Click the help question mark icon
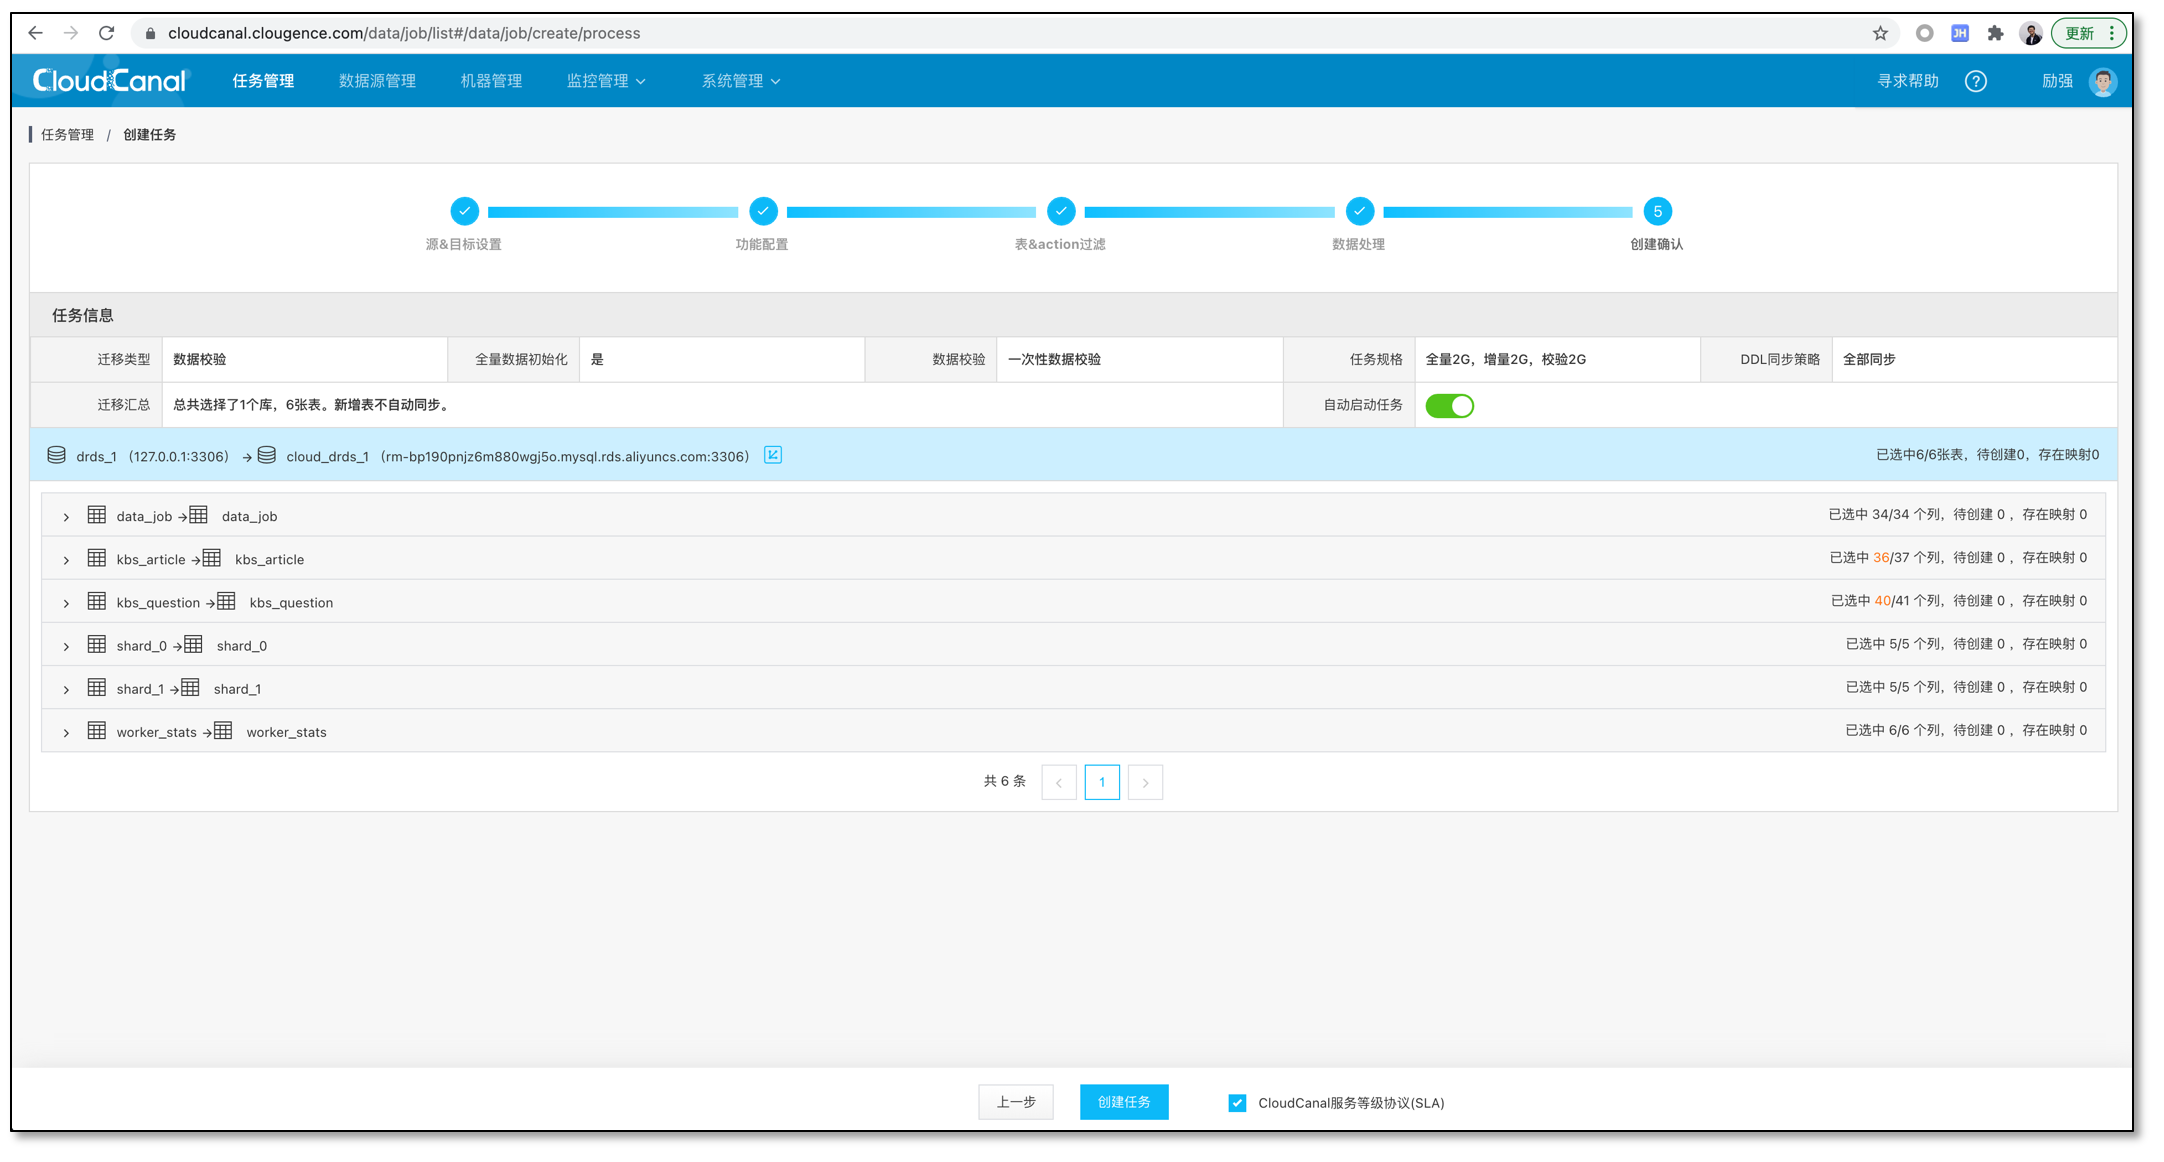The width and height of the screenshot is (2164, 1162). click(1975, 81)
